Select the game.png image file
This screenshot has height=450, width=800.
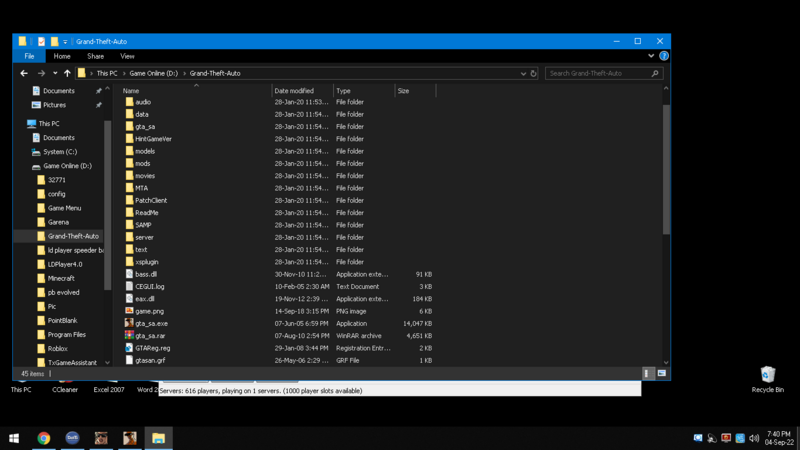pyautogui.click(x=149, y=311)
